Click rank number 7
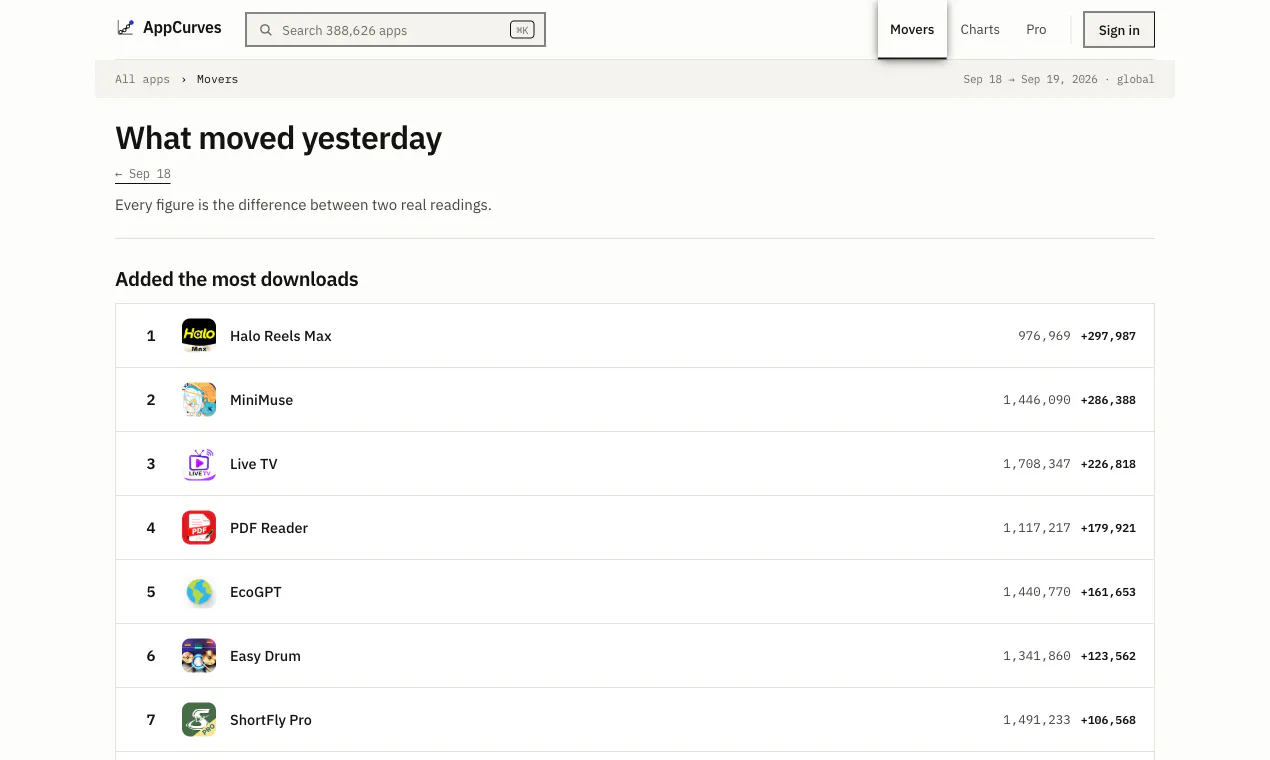 pos(151,720)
